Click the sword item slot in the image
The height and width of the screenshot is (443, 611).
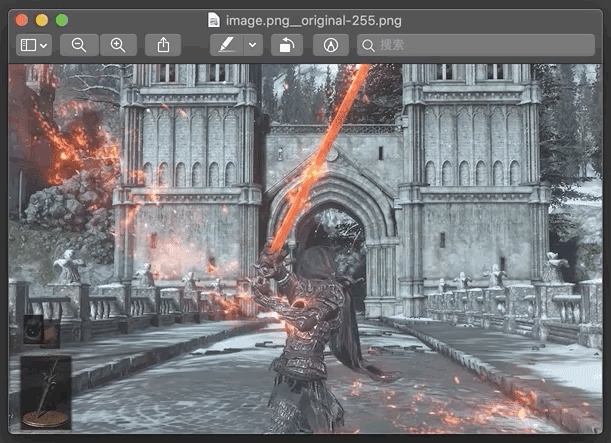[46, 392]
